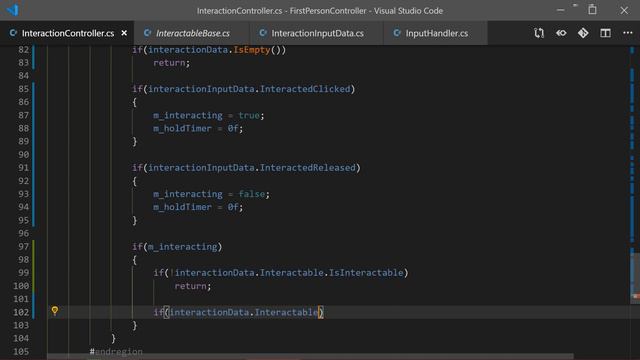Click the C# file icon on InteractionController.cs tab
This screenshot has width=640, height=360.
[13, 33]
